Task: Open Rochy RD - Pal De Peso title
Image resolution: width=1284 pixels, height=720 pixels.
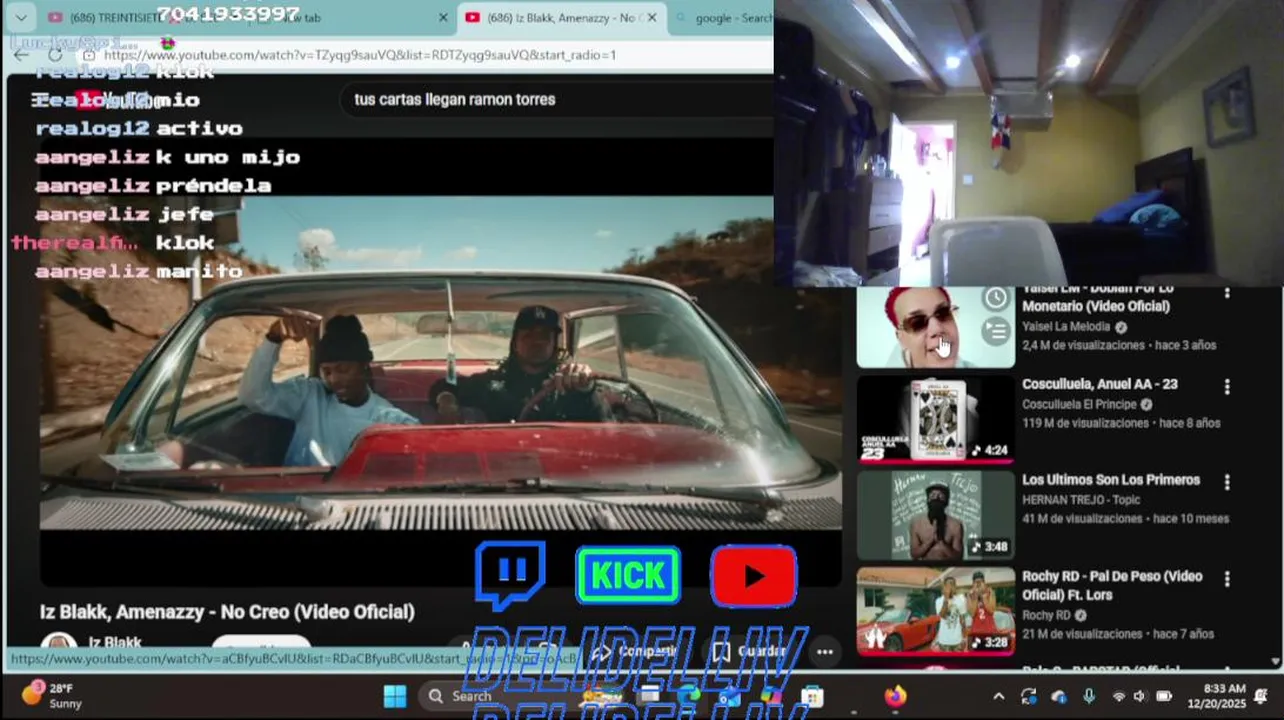Action: [1112, 585]
